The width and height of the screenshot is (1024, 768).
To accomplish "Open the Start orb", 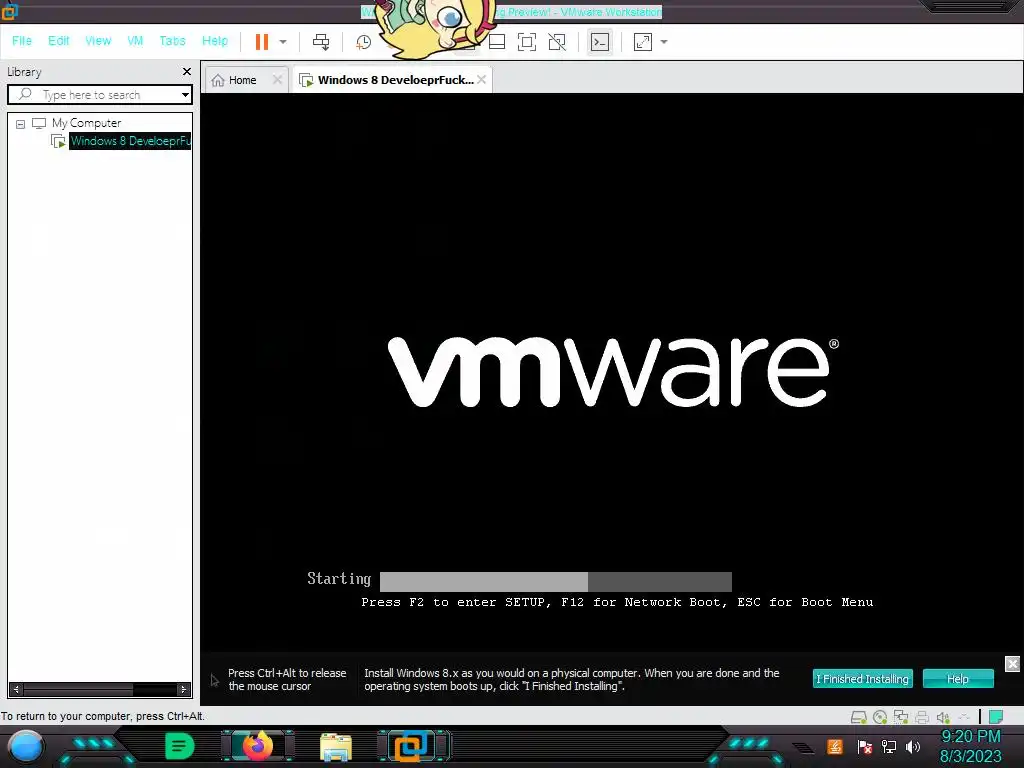I will click(26, 747).
